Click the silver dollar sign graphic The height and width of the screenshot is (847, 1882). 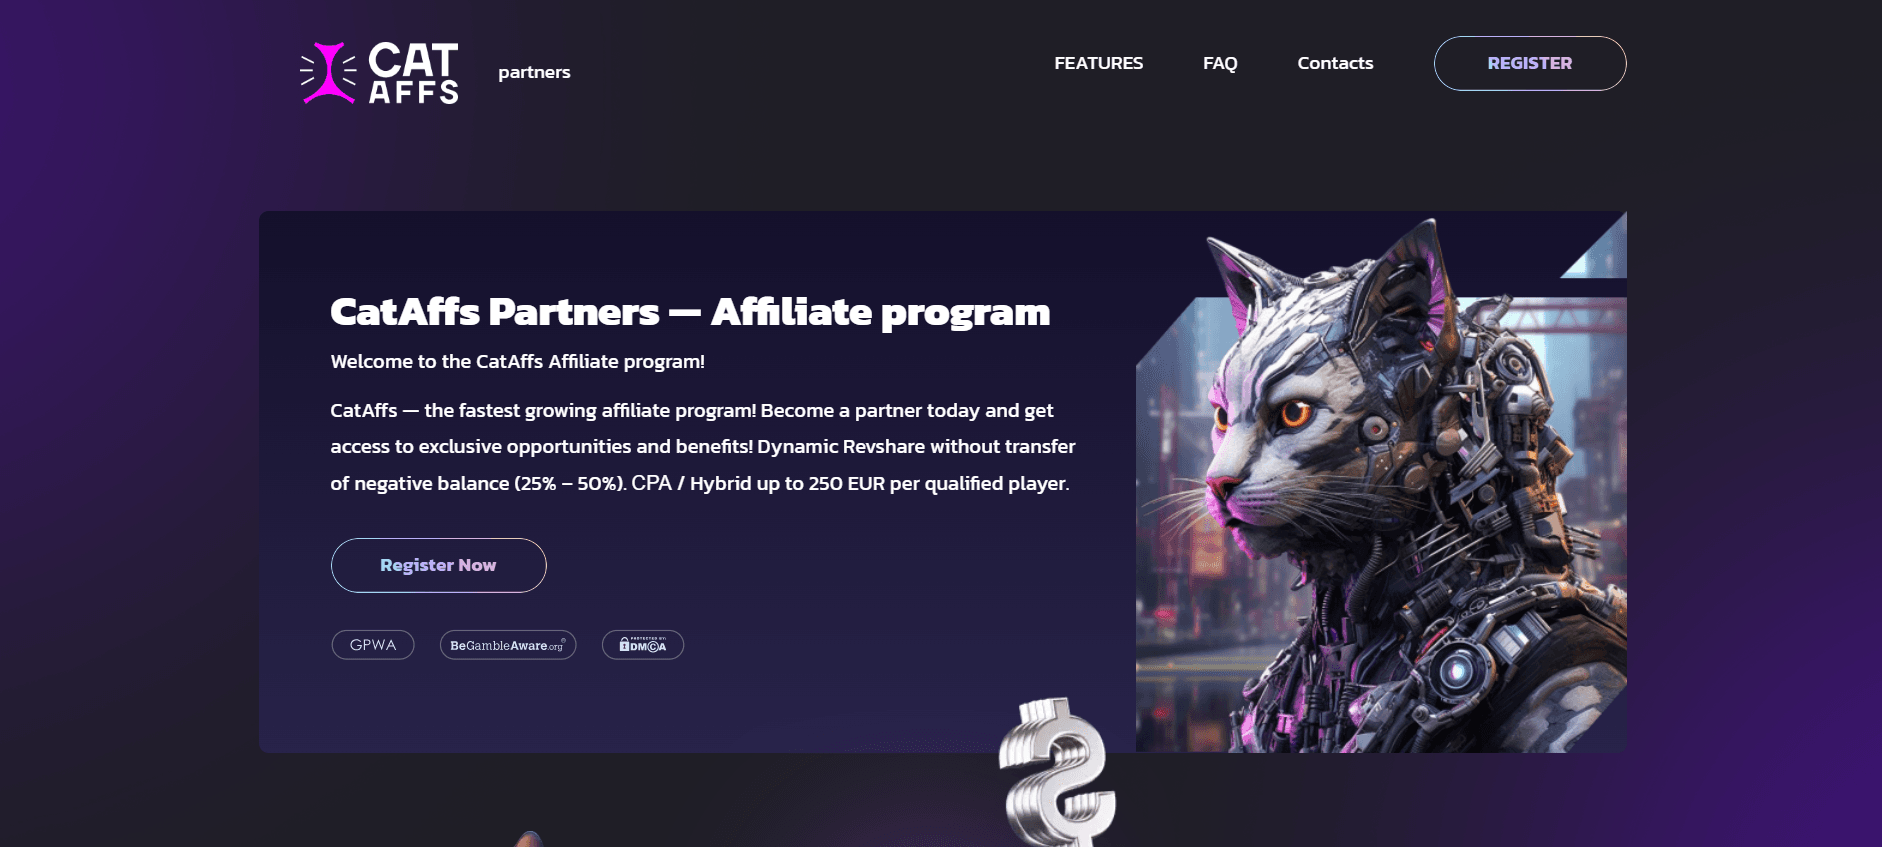tap(1057, 772)
